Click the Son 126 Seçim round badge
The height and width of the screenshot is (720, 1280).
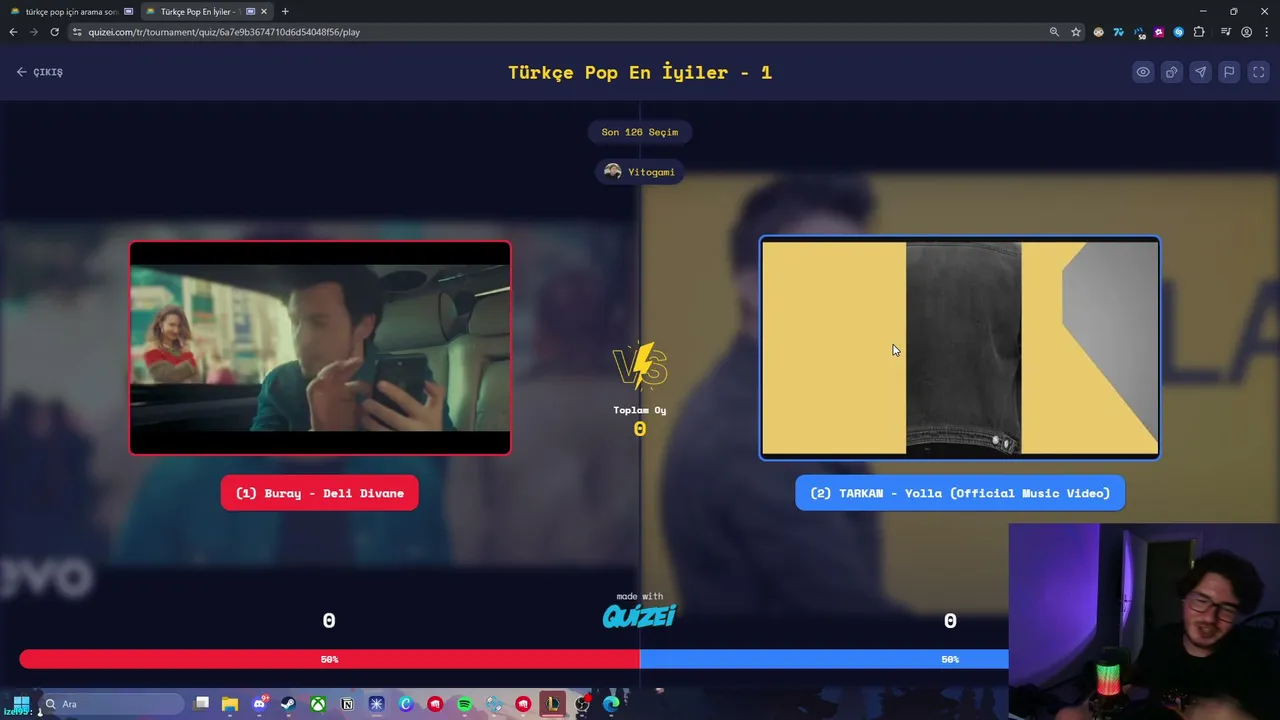pyautogui.click(x=640, y=132)
